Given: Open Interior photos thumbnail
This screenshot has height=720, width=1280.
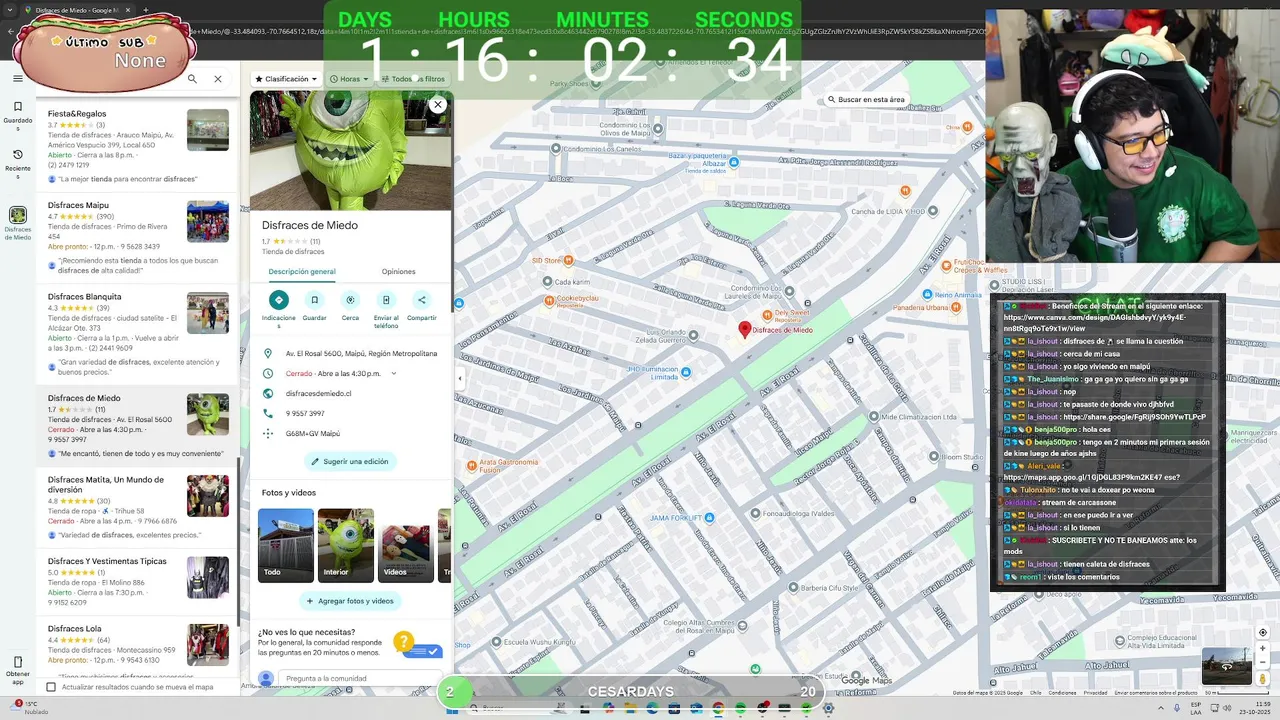Looking at the screenshot, I should pos(346,545).
